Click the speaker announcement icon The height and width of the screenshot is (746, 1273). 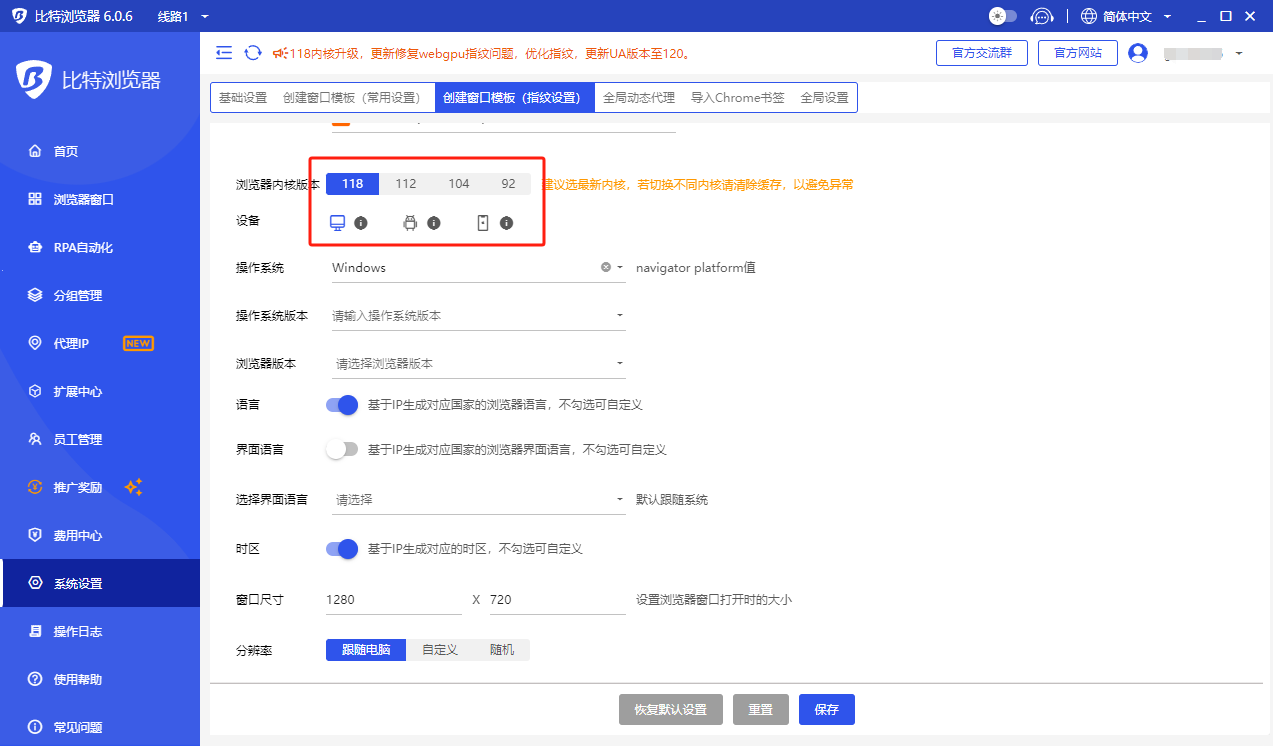point(281,53)
